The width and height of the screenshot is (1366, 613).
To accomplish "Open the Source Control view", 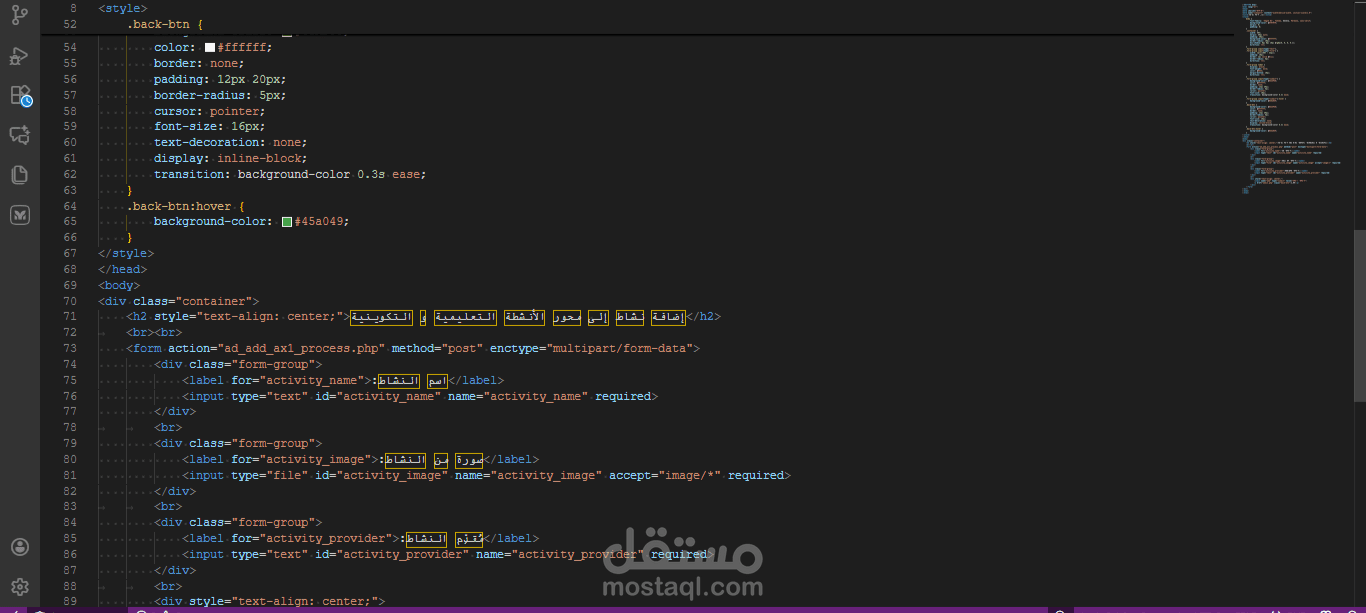I will 20,14.
